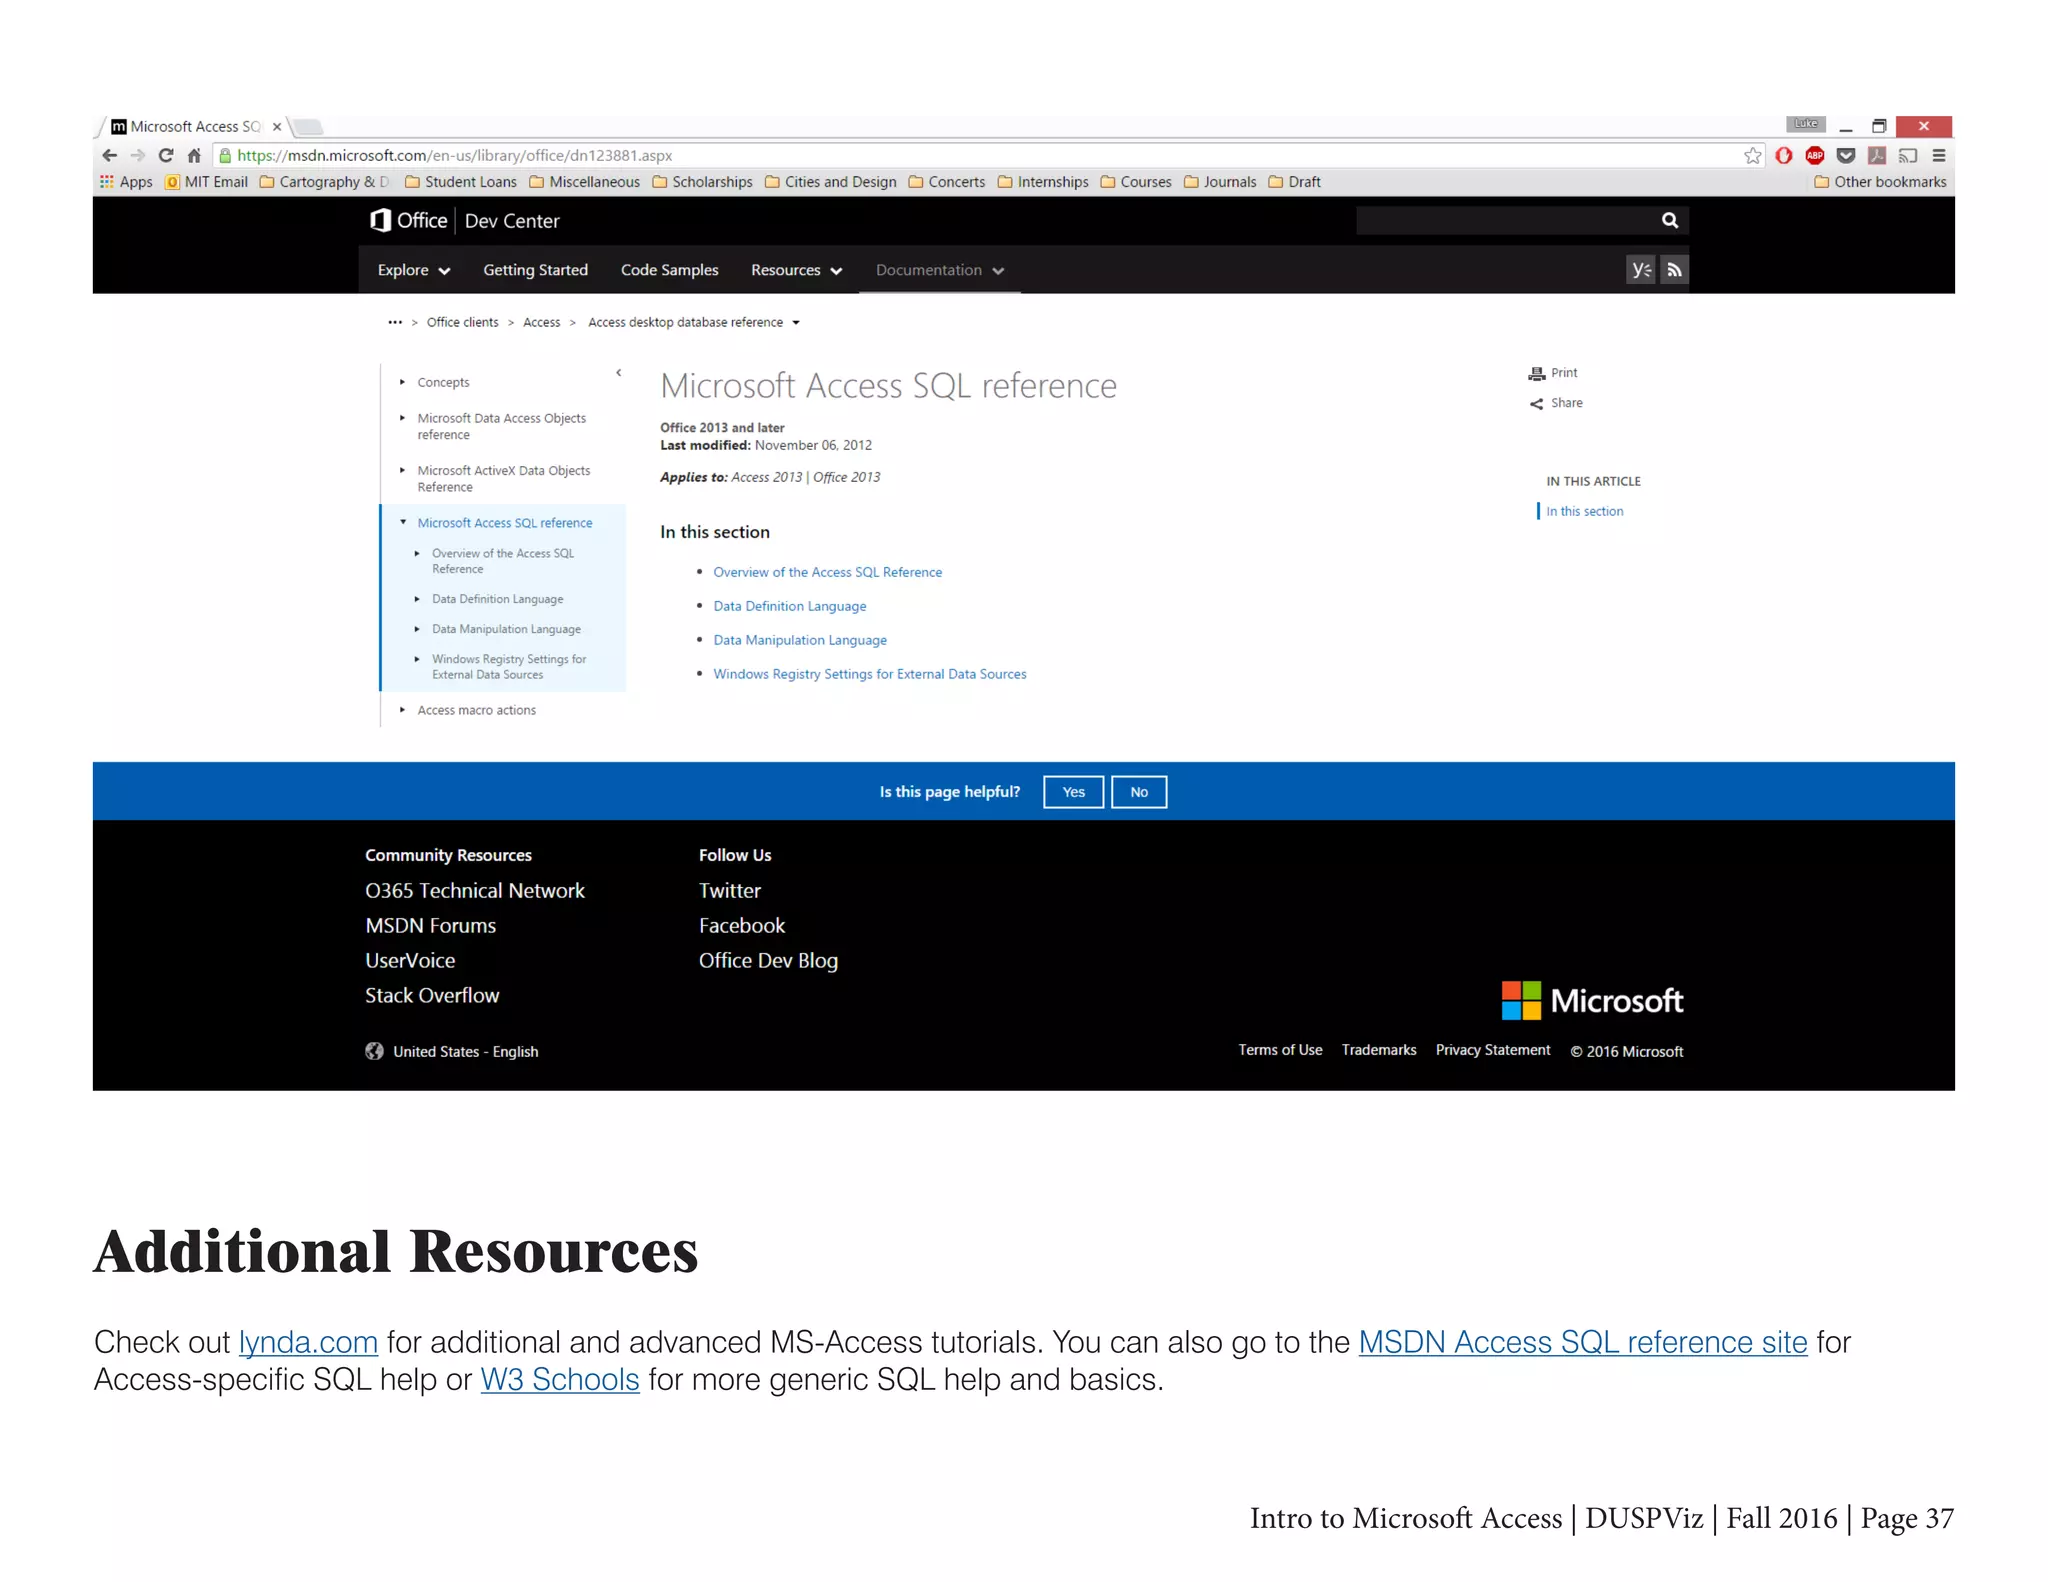Expand Microsoft Data Access Objects reference node
The image size is (2048, 1582).
[x=402, y=418]
